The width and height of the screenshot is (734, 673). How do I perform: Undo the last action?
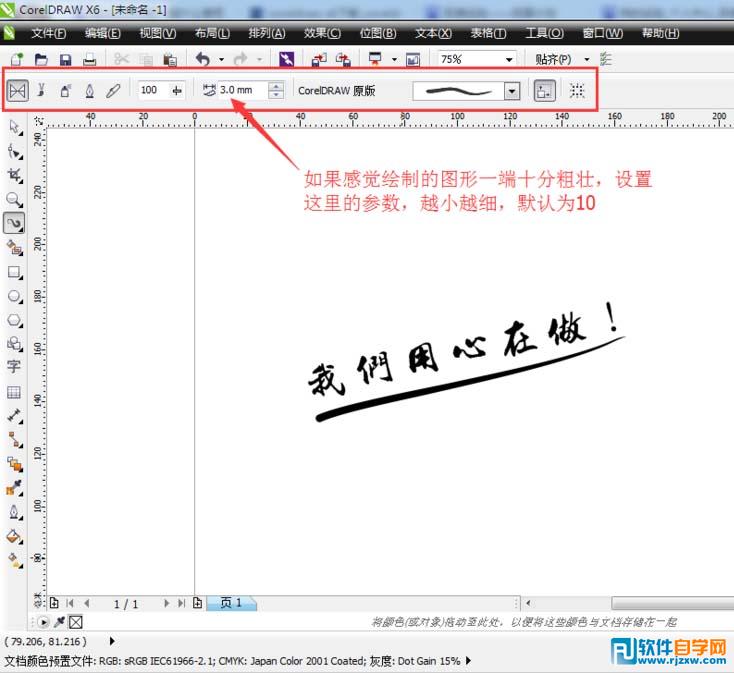tap(203, 59)
